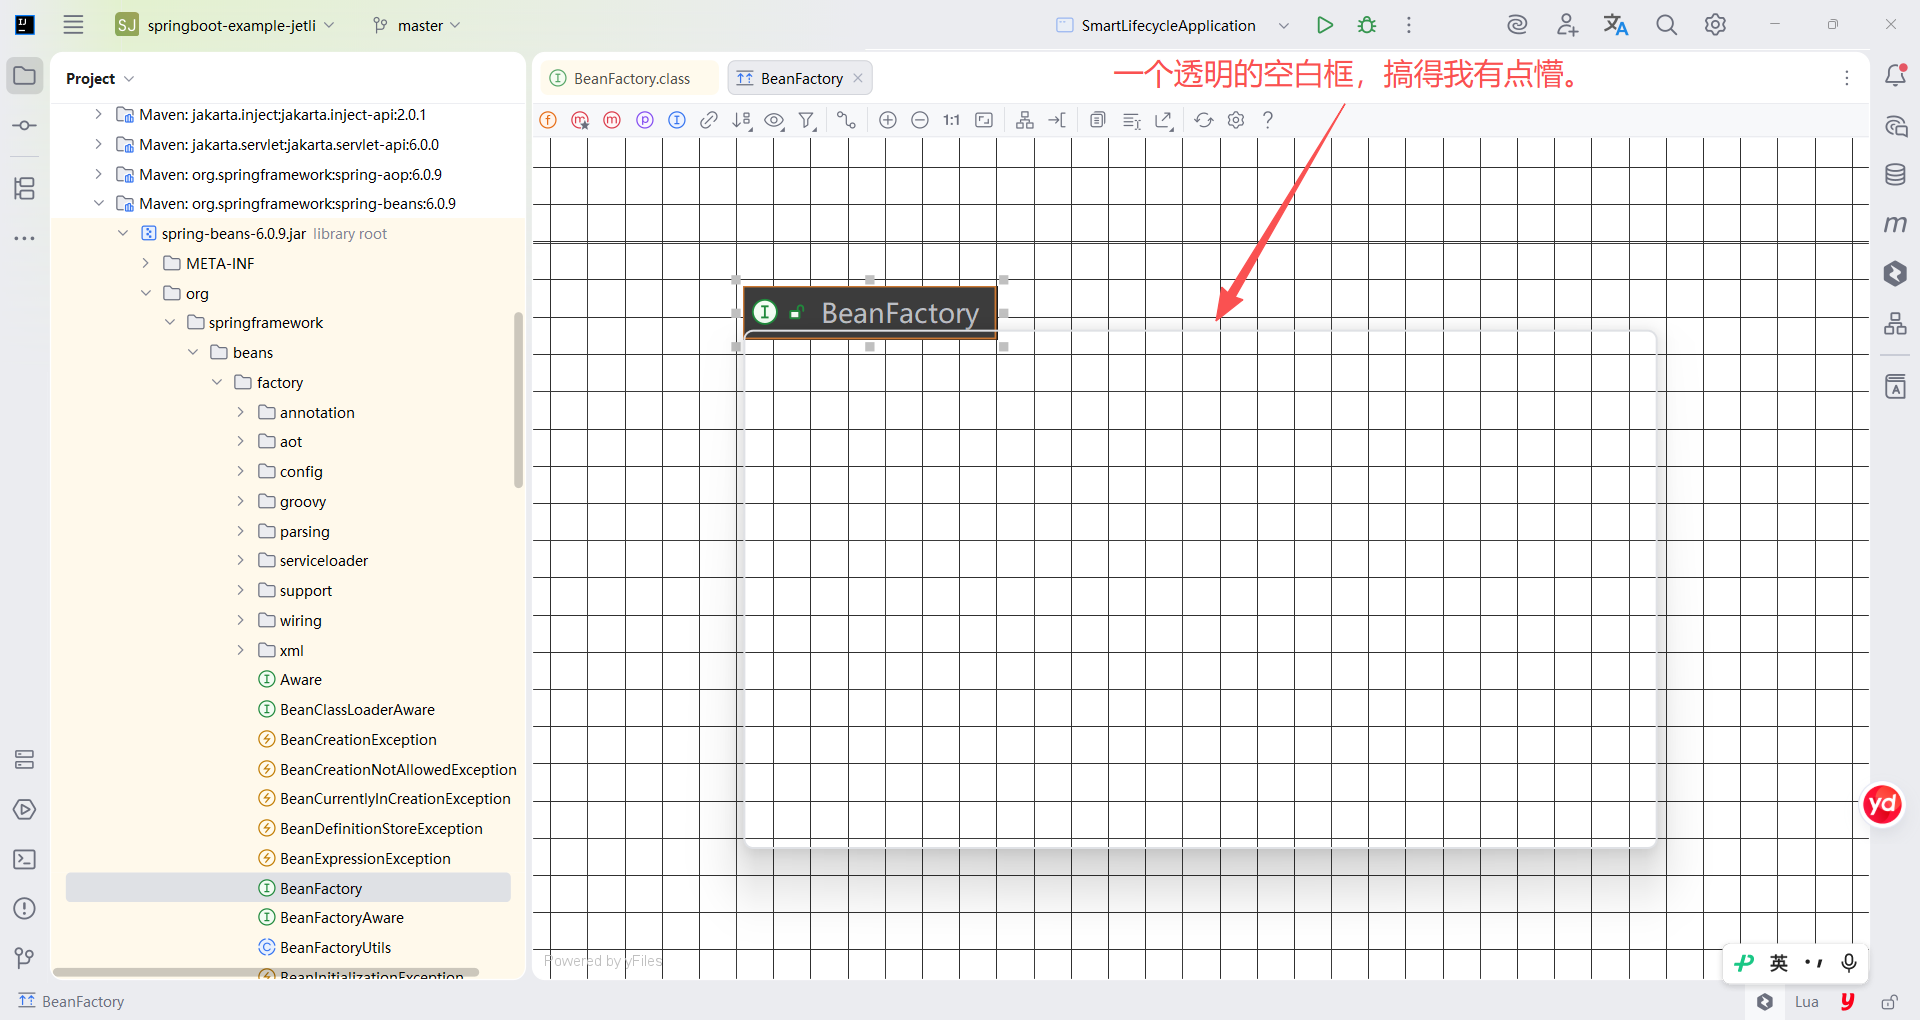The width and height of the screenshot is (1920, 1020).
Task: Open the Database tool window
Action: [x=1895, y=175]
